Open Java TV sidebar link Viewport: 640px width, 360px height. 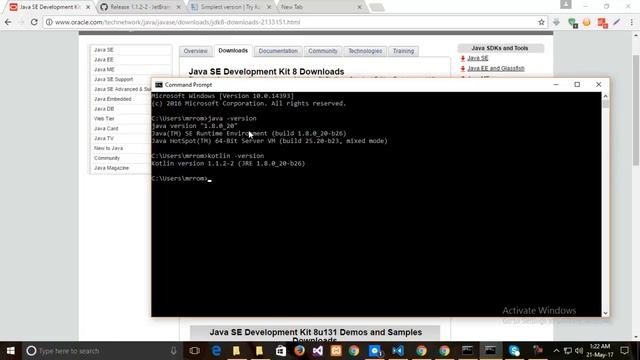point(104,138)
